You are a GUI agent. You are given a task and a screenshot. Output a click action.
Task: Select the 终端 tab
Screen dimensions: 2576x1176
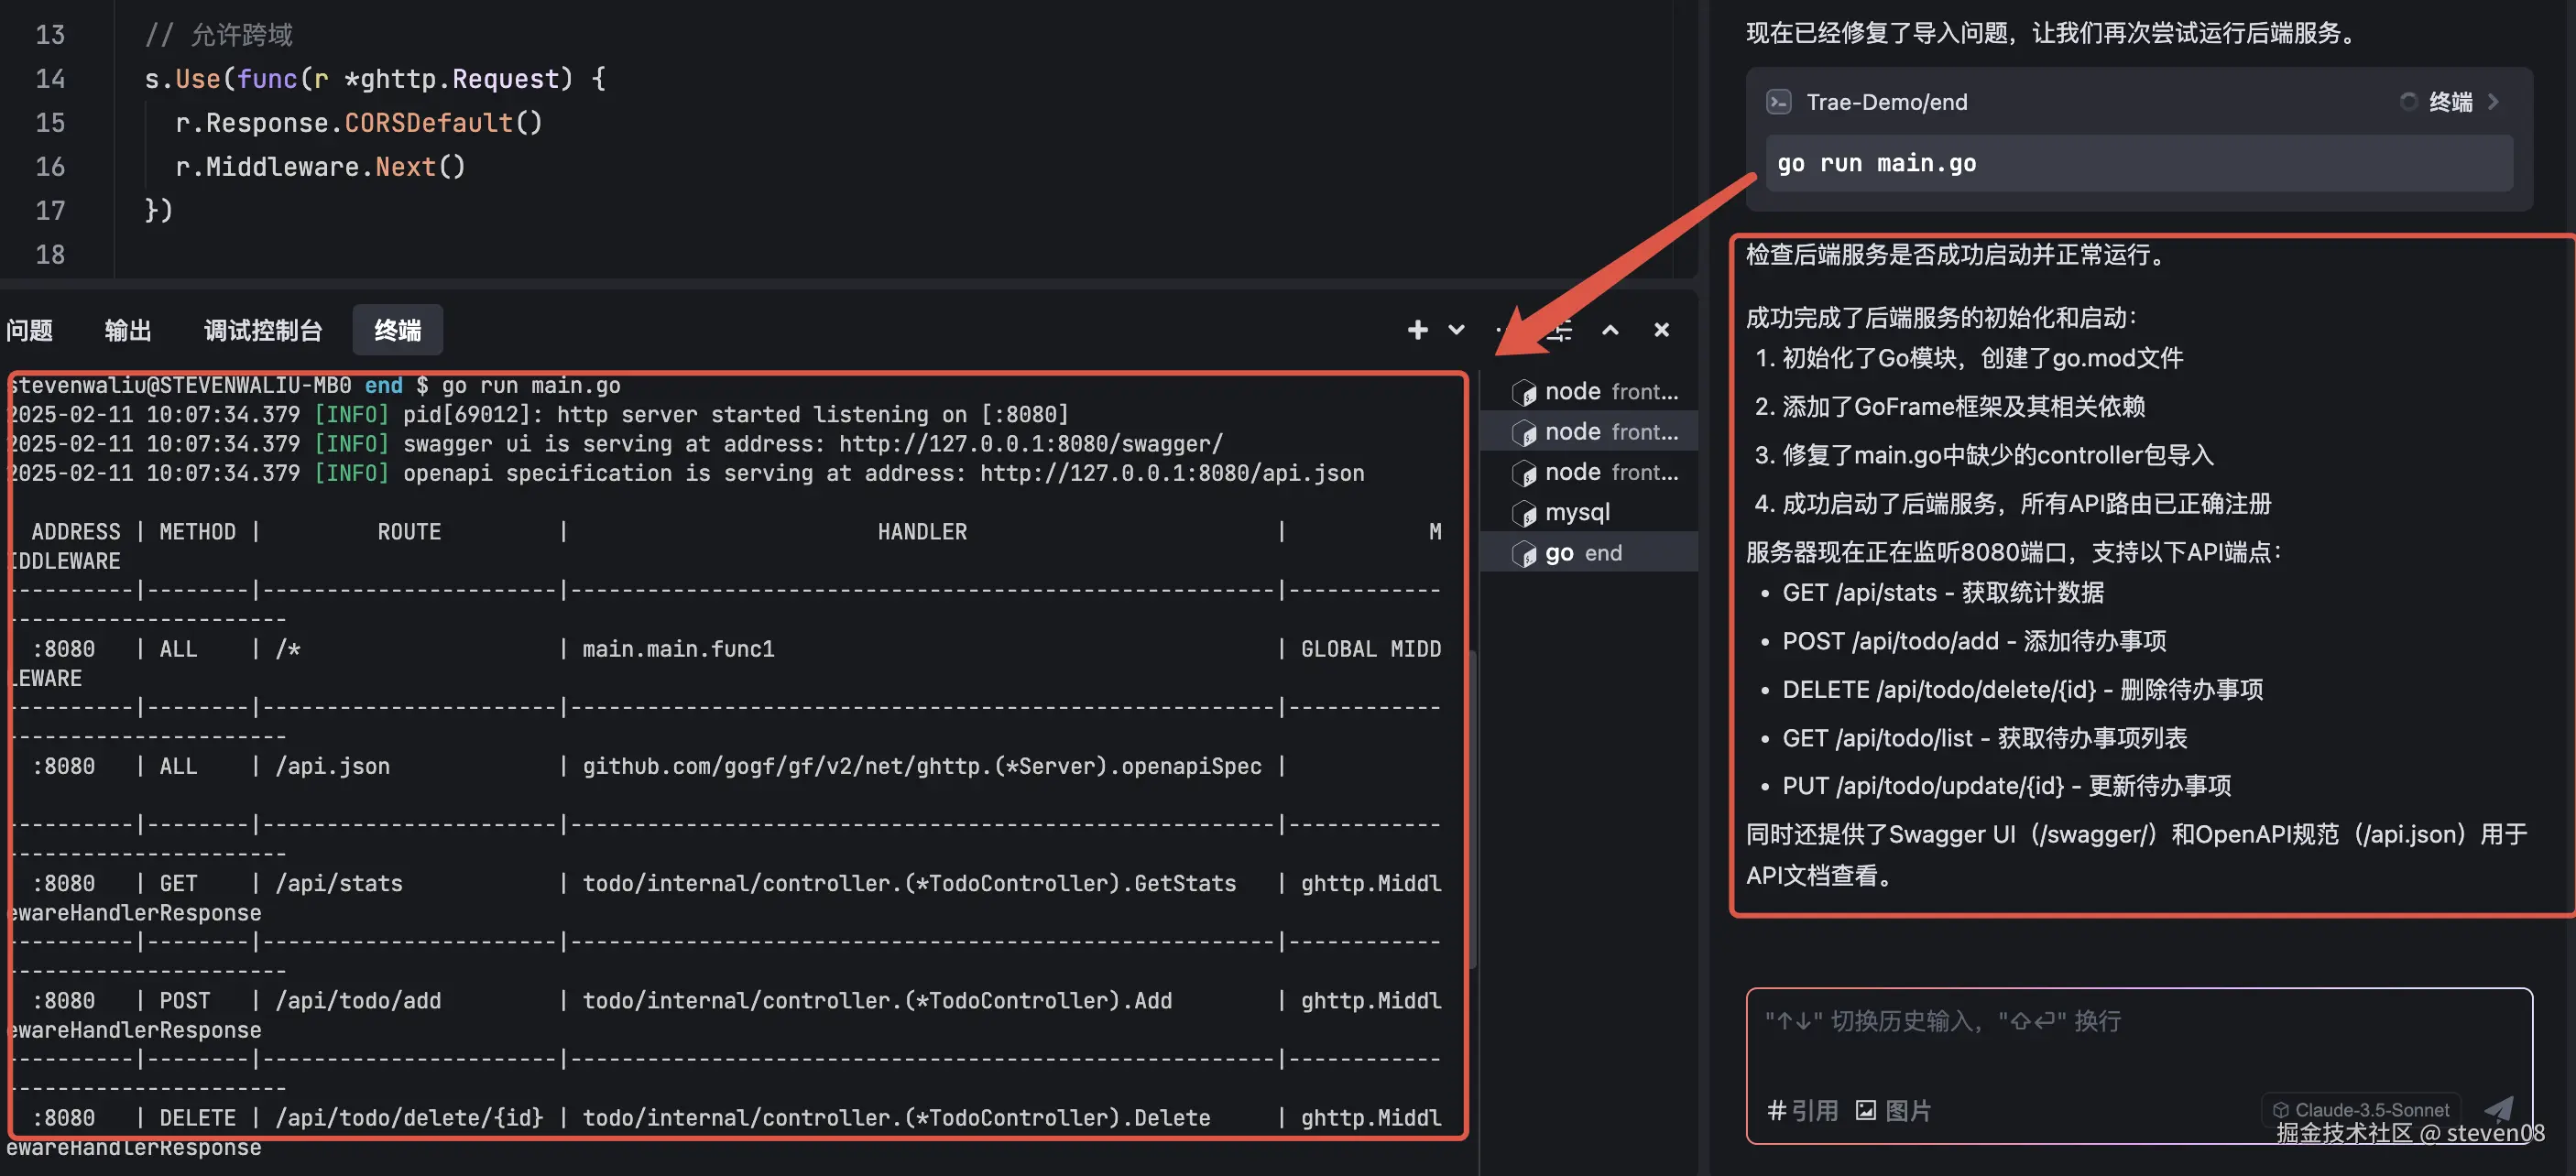(397, 330)
